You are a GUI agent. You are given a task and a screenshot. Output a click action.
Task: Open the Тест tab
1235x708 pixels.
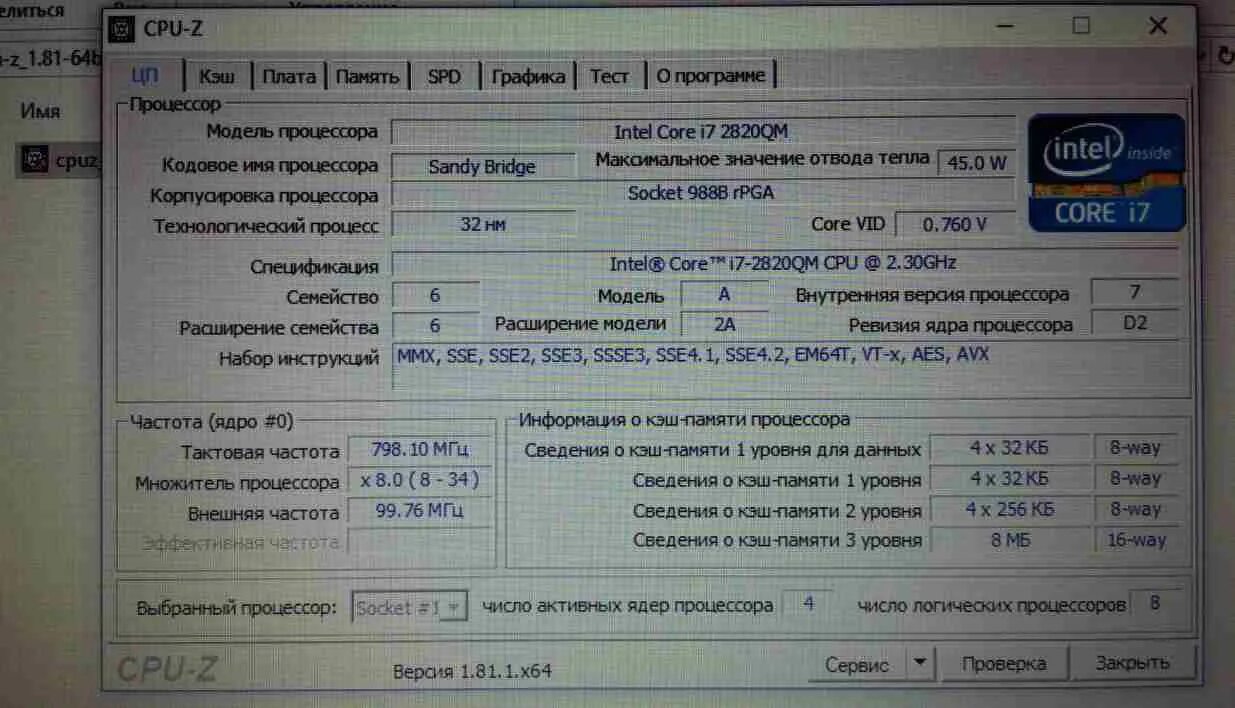[608, 74]
